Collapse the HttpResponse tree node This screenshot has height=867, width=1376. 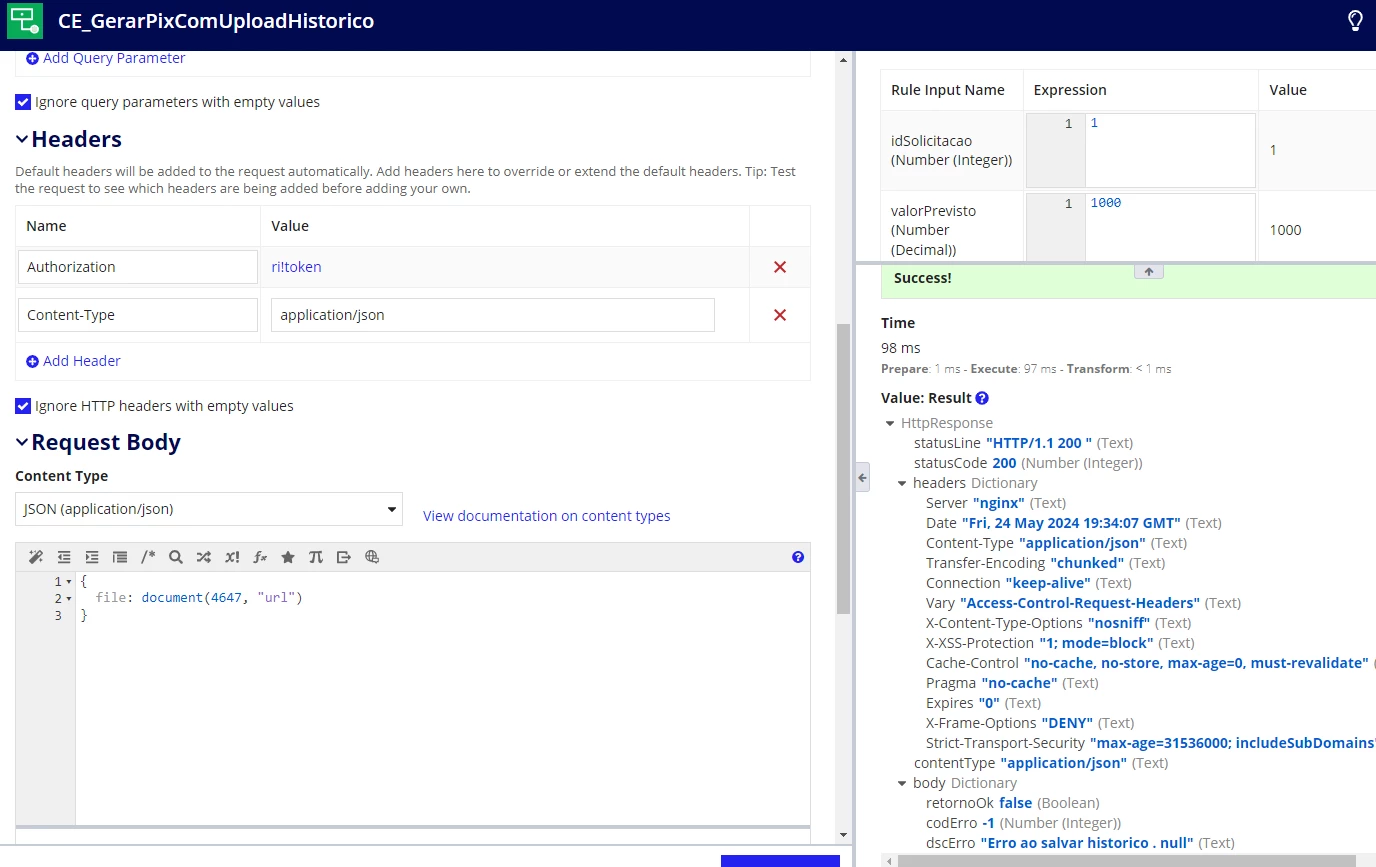(890, 423)
